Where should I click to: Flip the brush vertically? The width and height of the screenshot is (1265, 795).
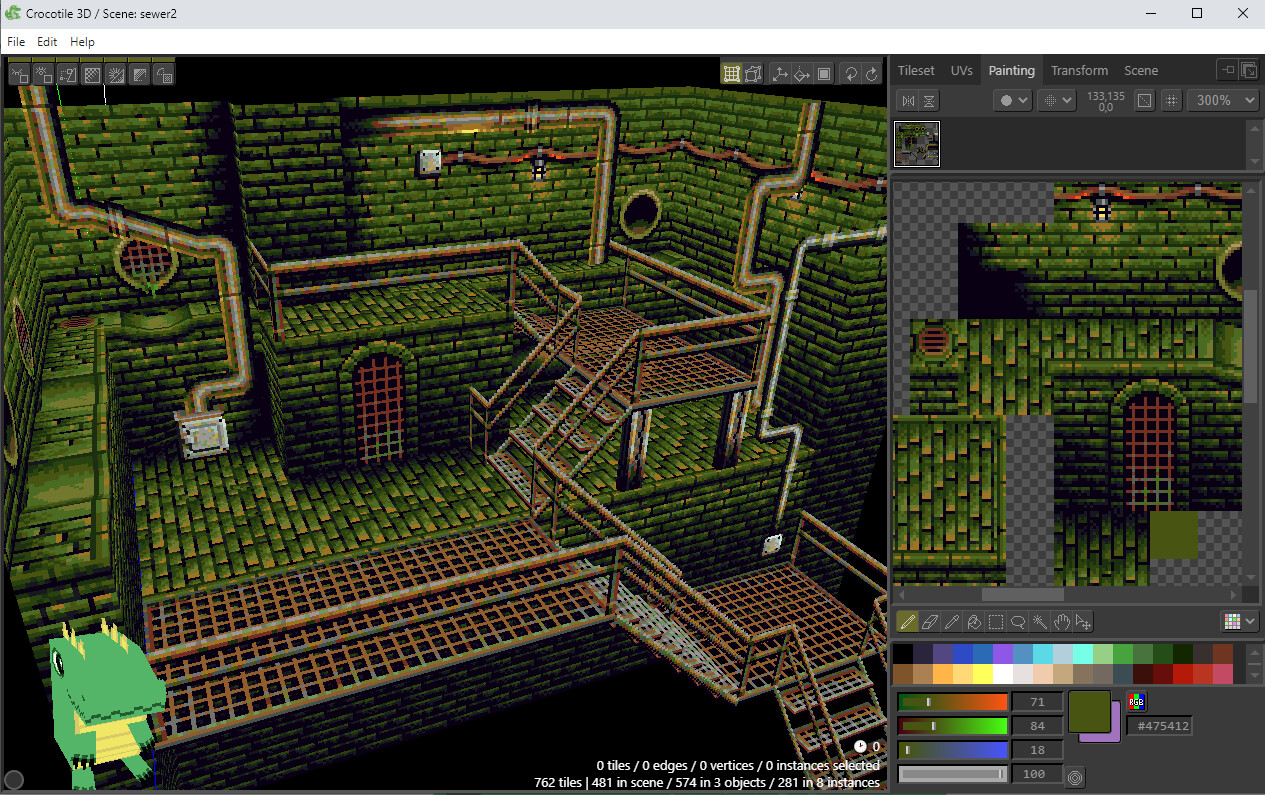931,100
